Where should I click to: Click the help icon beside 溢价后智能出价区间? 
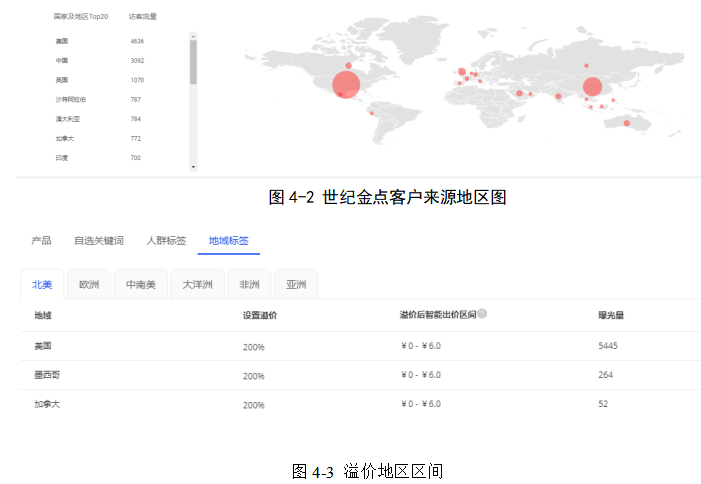(x=482, y=314)
